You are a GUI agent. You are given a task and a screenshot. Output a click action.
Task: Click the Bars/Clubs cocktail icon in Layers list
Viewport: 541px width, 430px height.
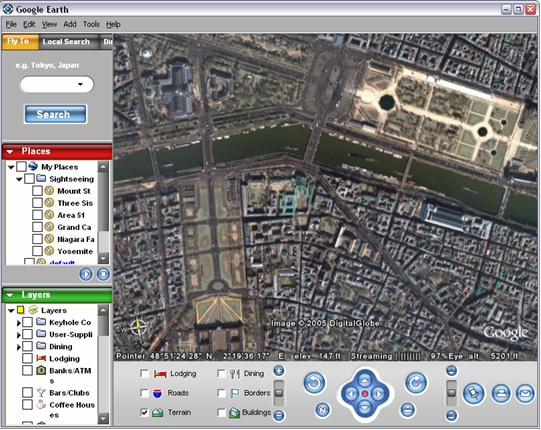41,392
